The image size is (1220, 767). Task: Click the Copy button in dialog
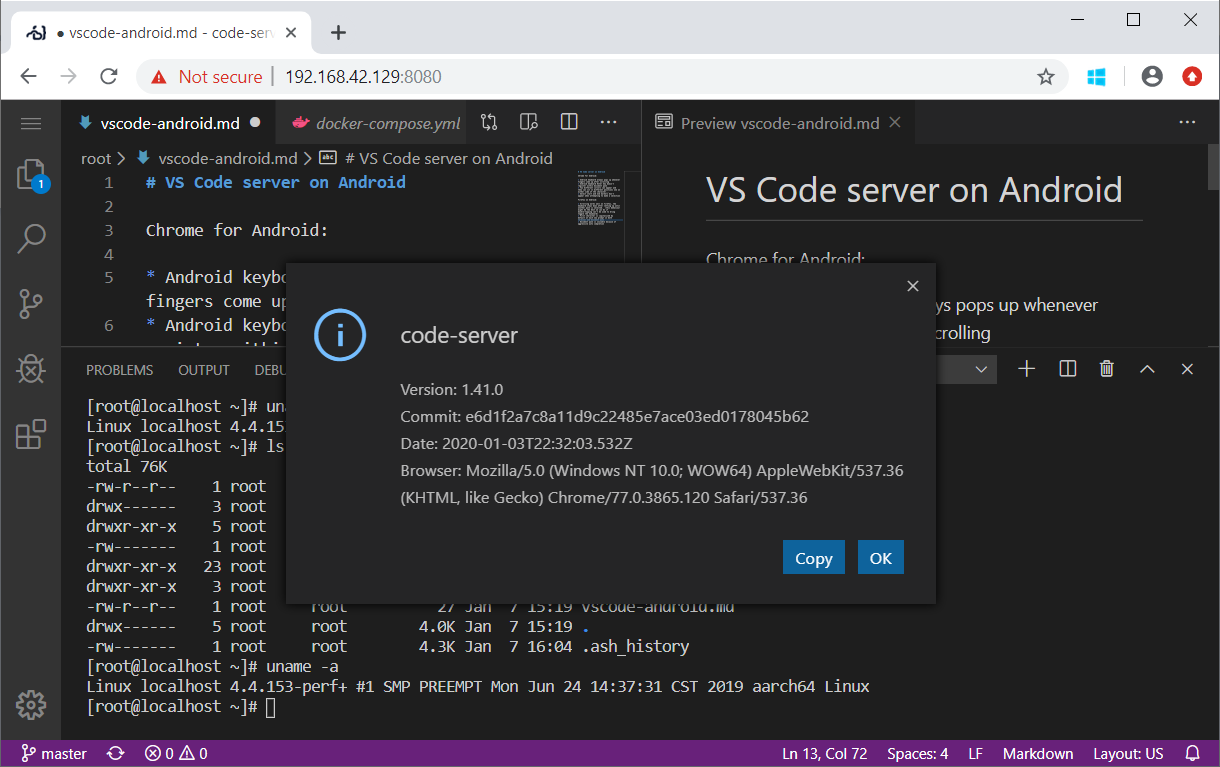(x=814, y=558)
